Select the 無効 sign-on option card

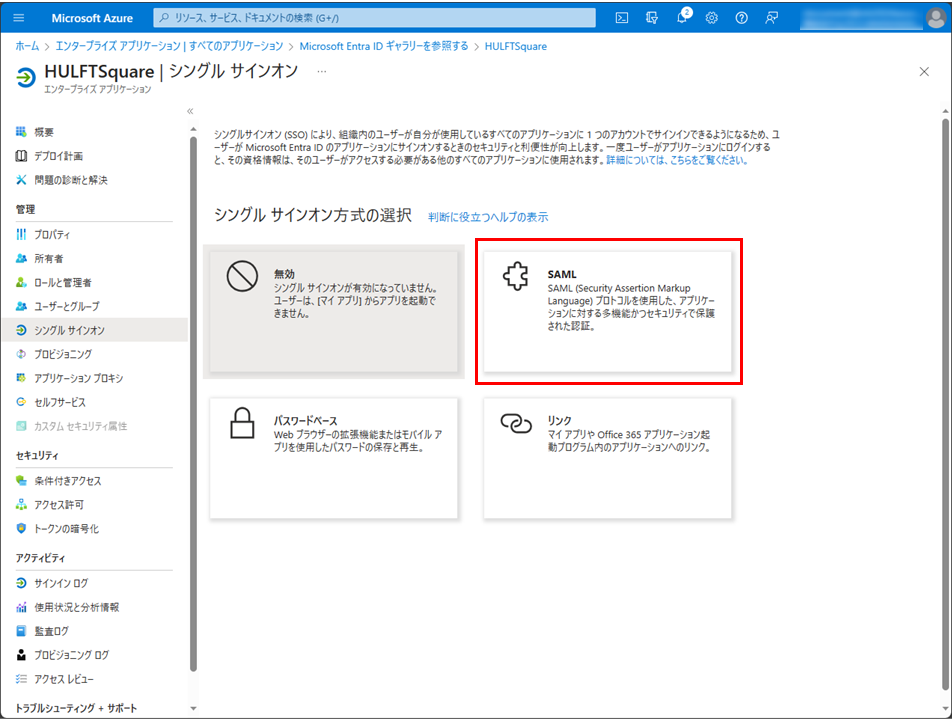[333, 311]
